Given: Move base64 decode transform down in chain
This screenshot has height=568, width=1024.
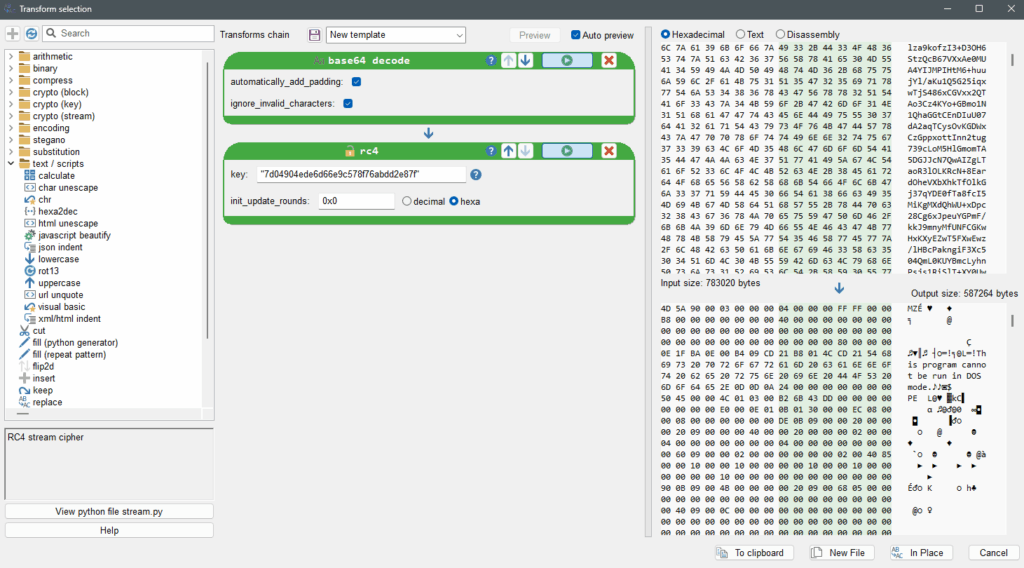Looking at the screenshot, I should click(525, 61).
